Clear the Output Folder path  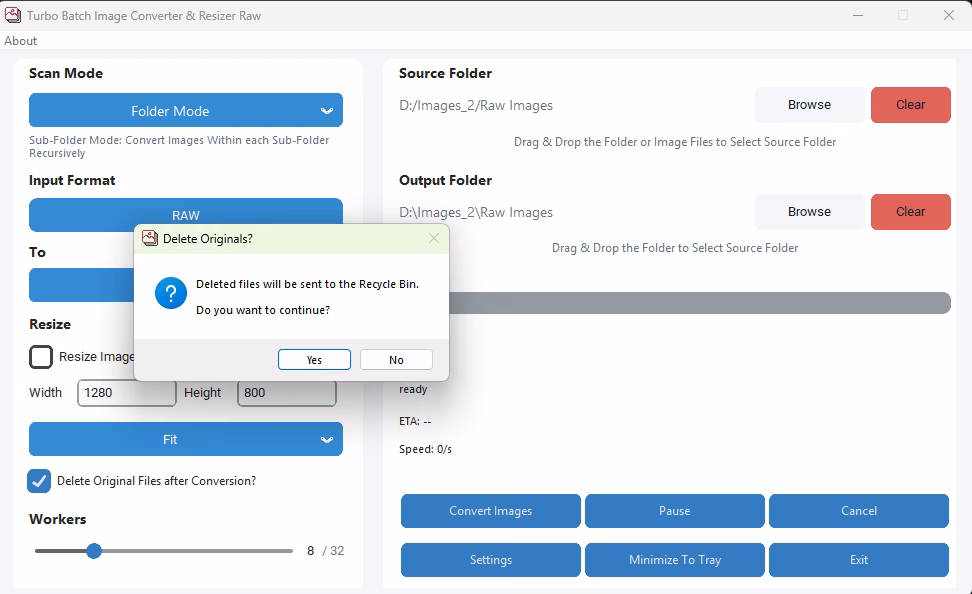tap(910, 211)
